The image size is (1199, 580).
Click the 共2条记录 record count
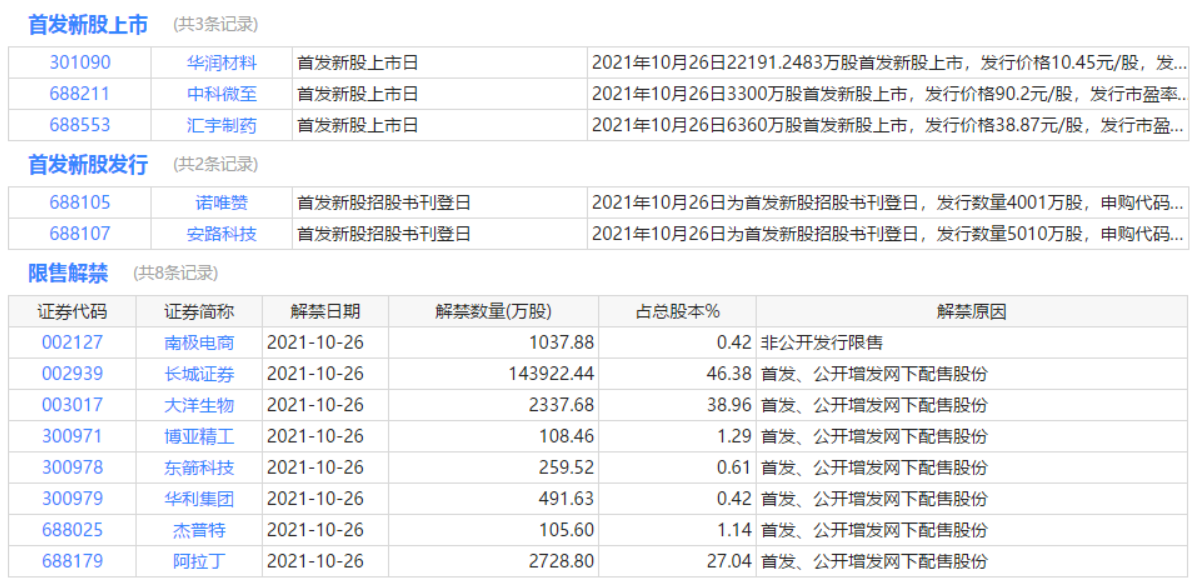(x=216, y=165)
